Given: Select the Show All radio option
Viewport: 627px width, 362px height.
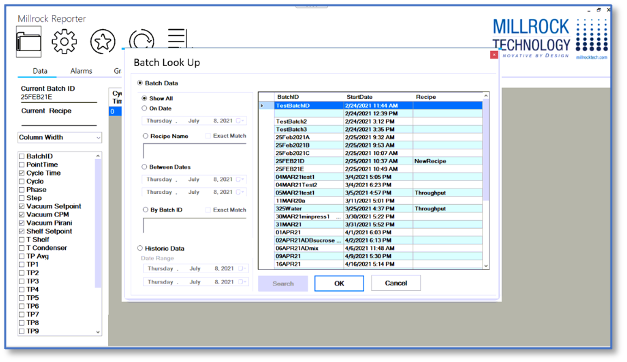Looking at the screenshot, I should click(x=144, y=98).
